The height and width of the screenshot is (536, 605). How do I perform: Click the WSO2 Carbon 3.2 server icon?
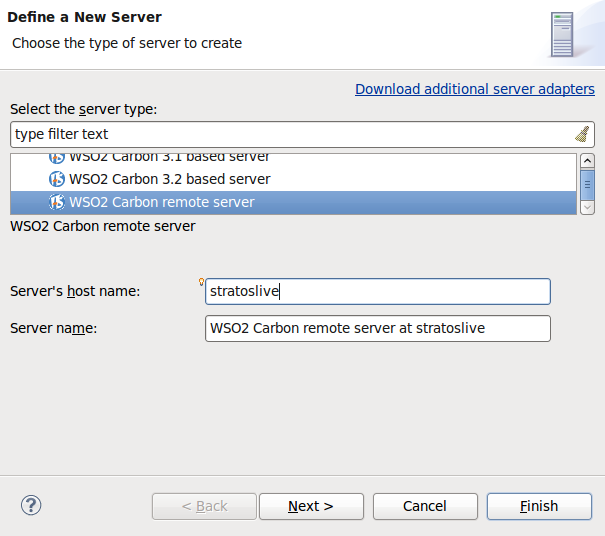[57, 179]
